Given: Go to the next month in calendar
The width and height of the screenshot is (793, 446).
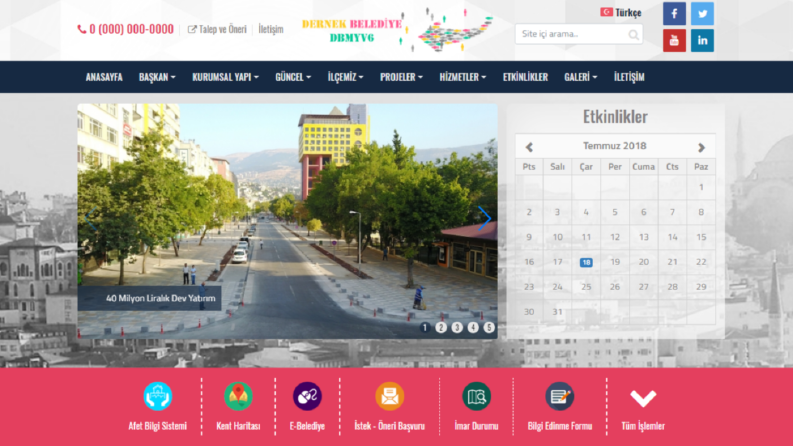Looking at the screenshot, I should 701,147.
